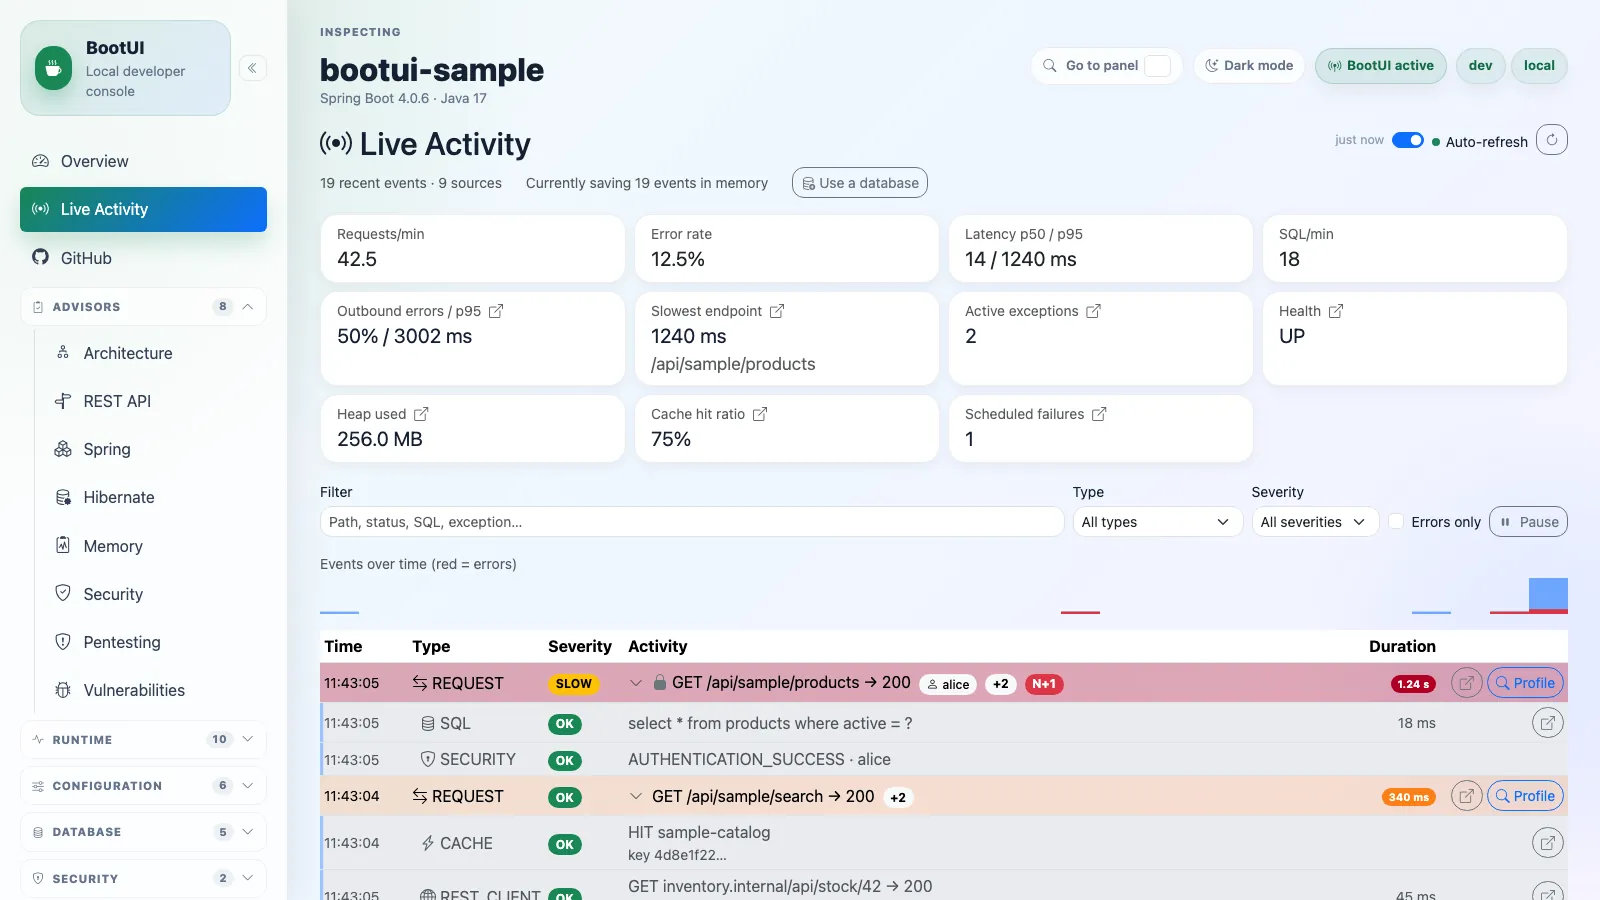This screenshot has height=900, width=1600.
Task: Select Live Activity in the sidebar
Action: [143, 209]
